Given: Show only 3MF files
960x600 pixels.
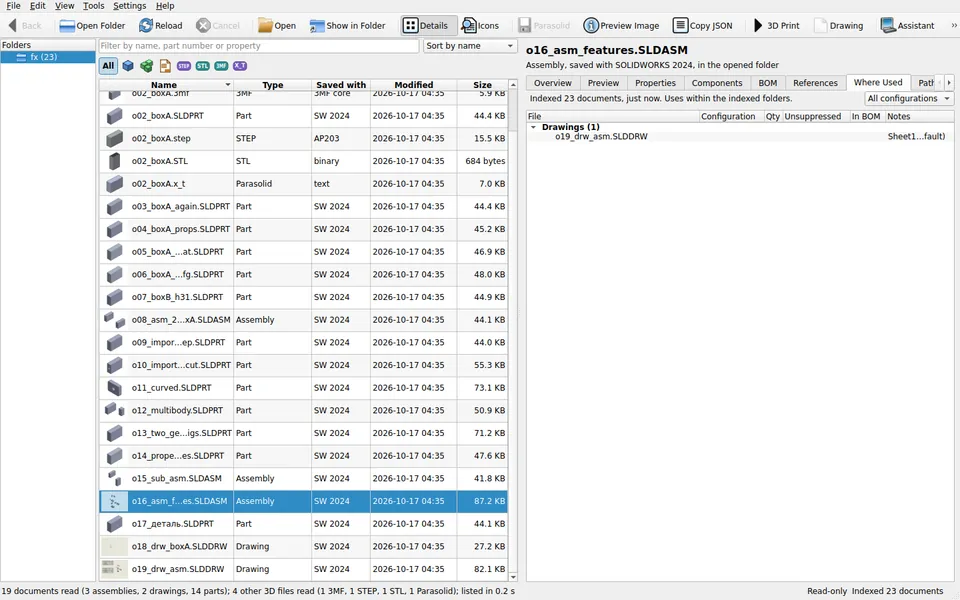Looking at the screenshot, I should [x=221, y=66].
